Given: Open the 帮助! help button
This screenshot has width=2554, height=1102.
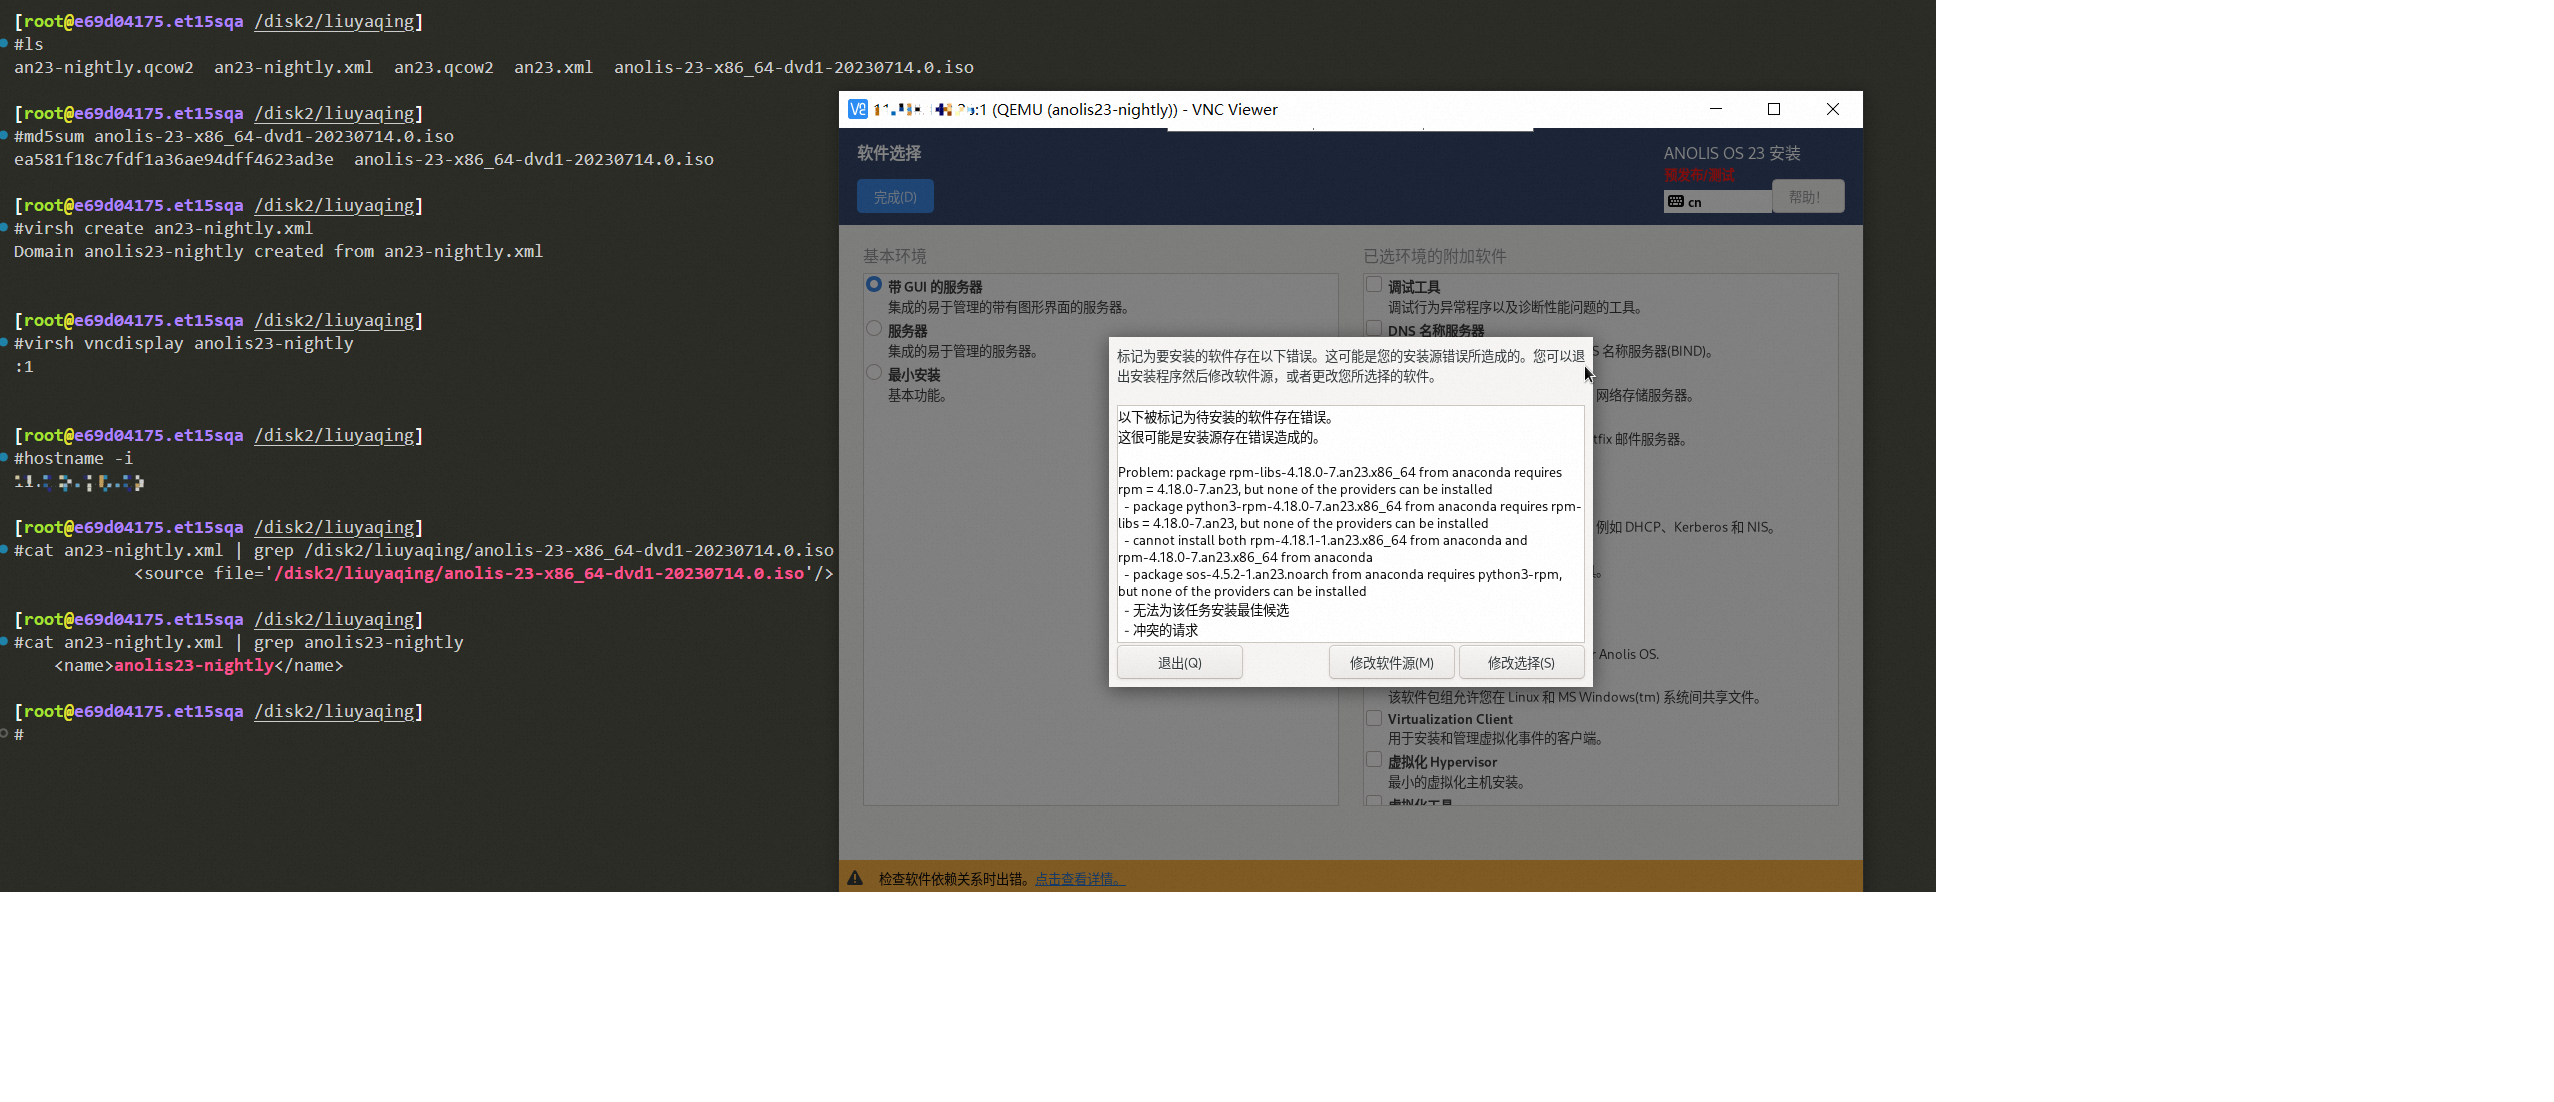Looking at the screenshot, I should 1807,197.
